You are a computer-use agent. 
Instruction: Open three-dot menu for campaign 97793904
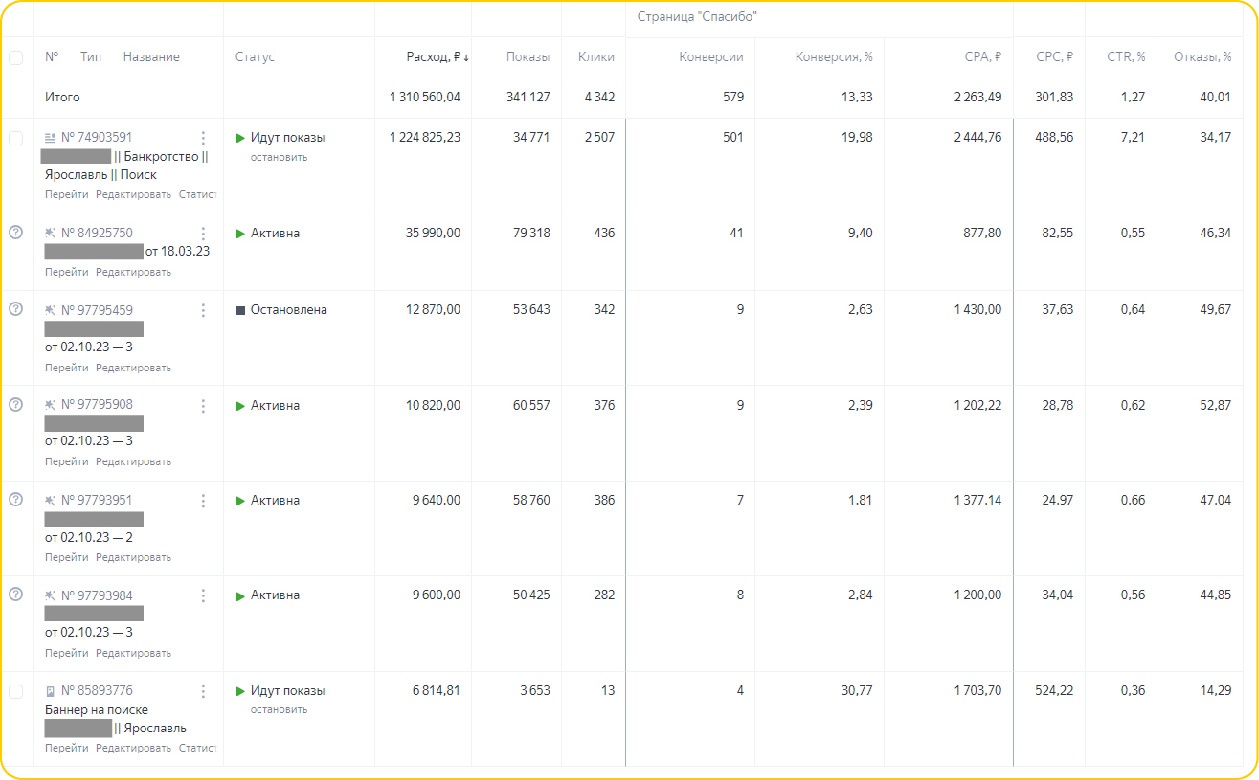[203, 596]
